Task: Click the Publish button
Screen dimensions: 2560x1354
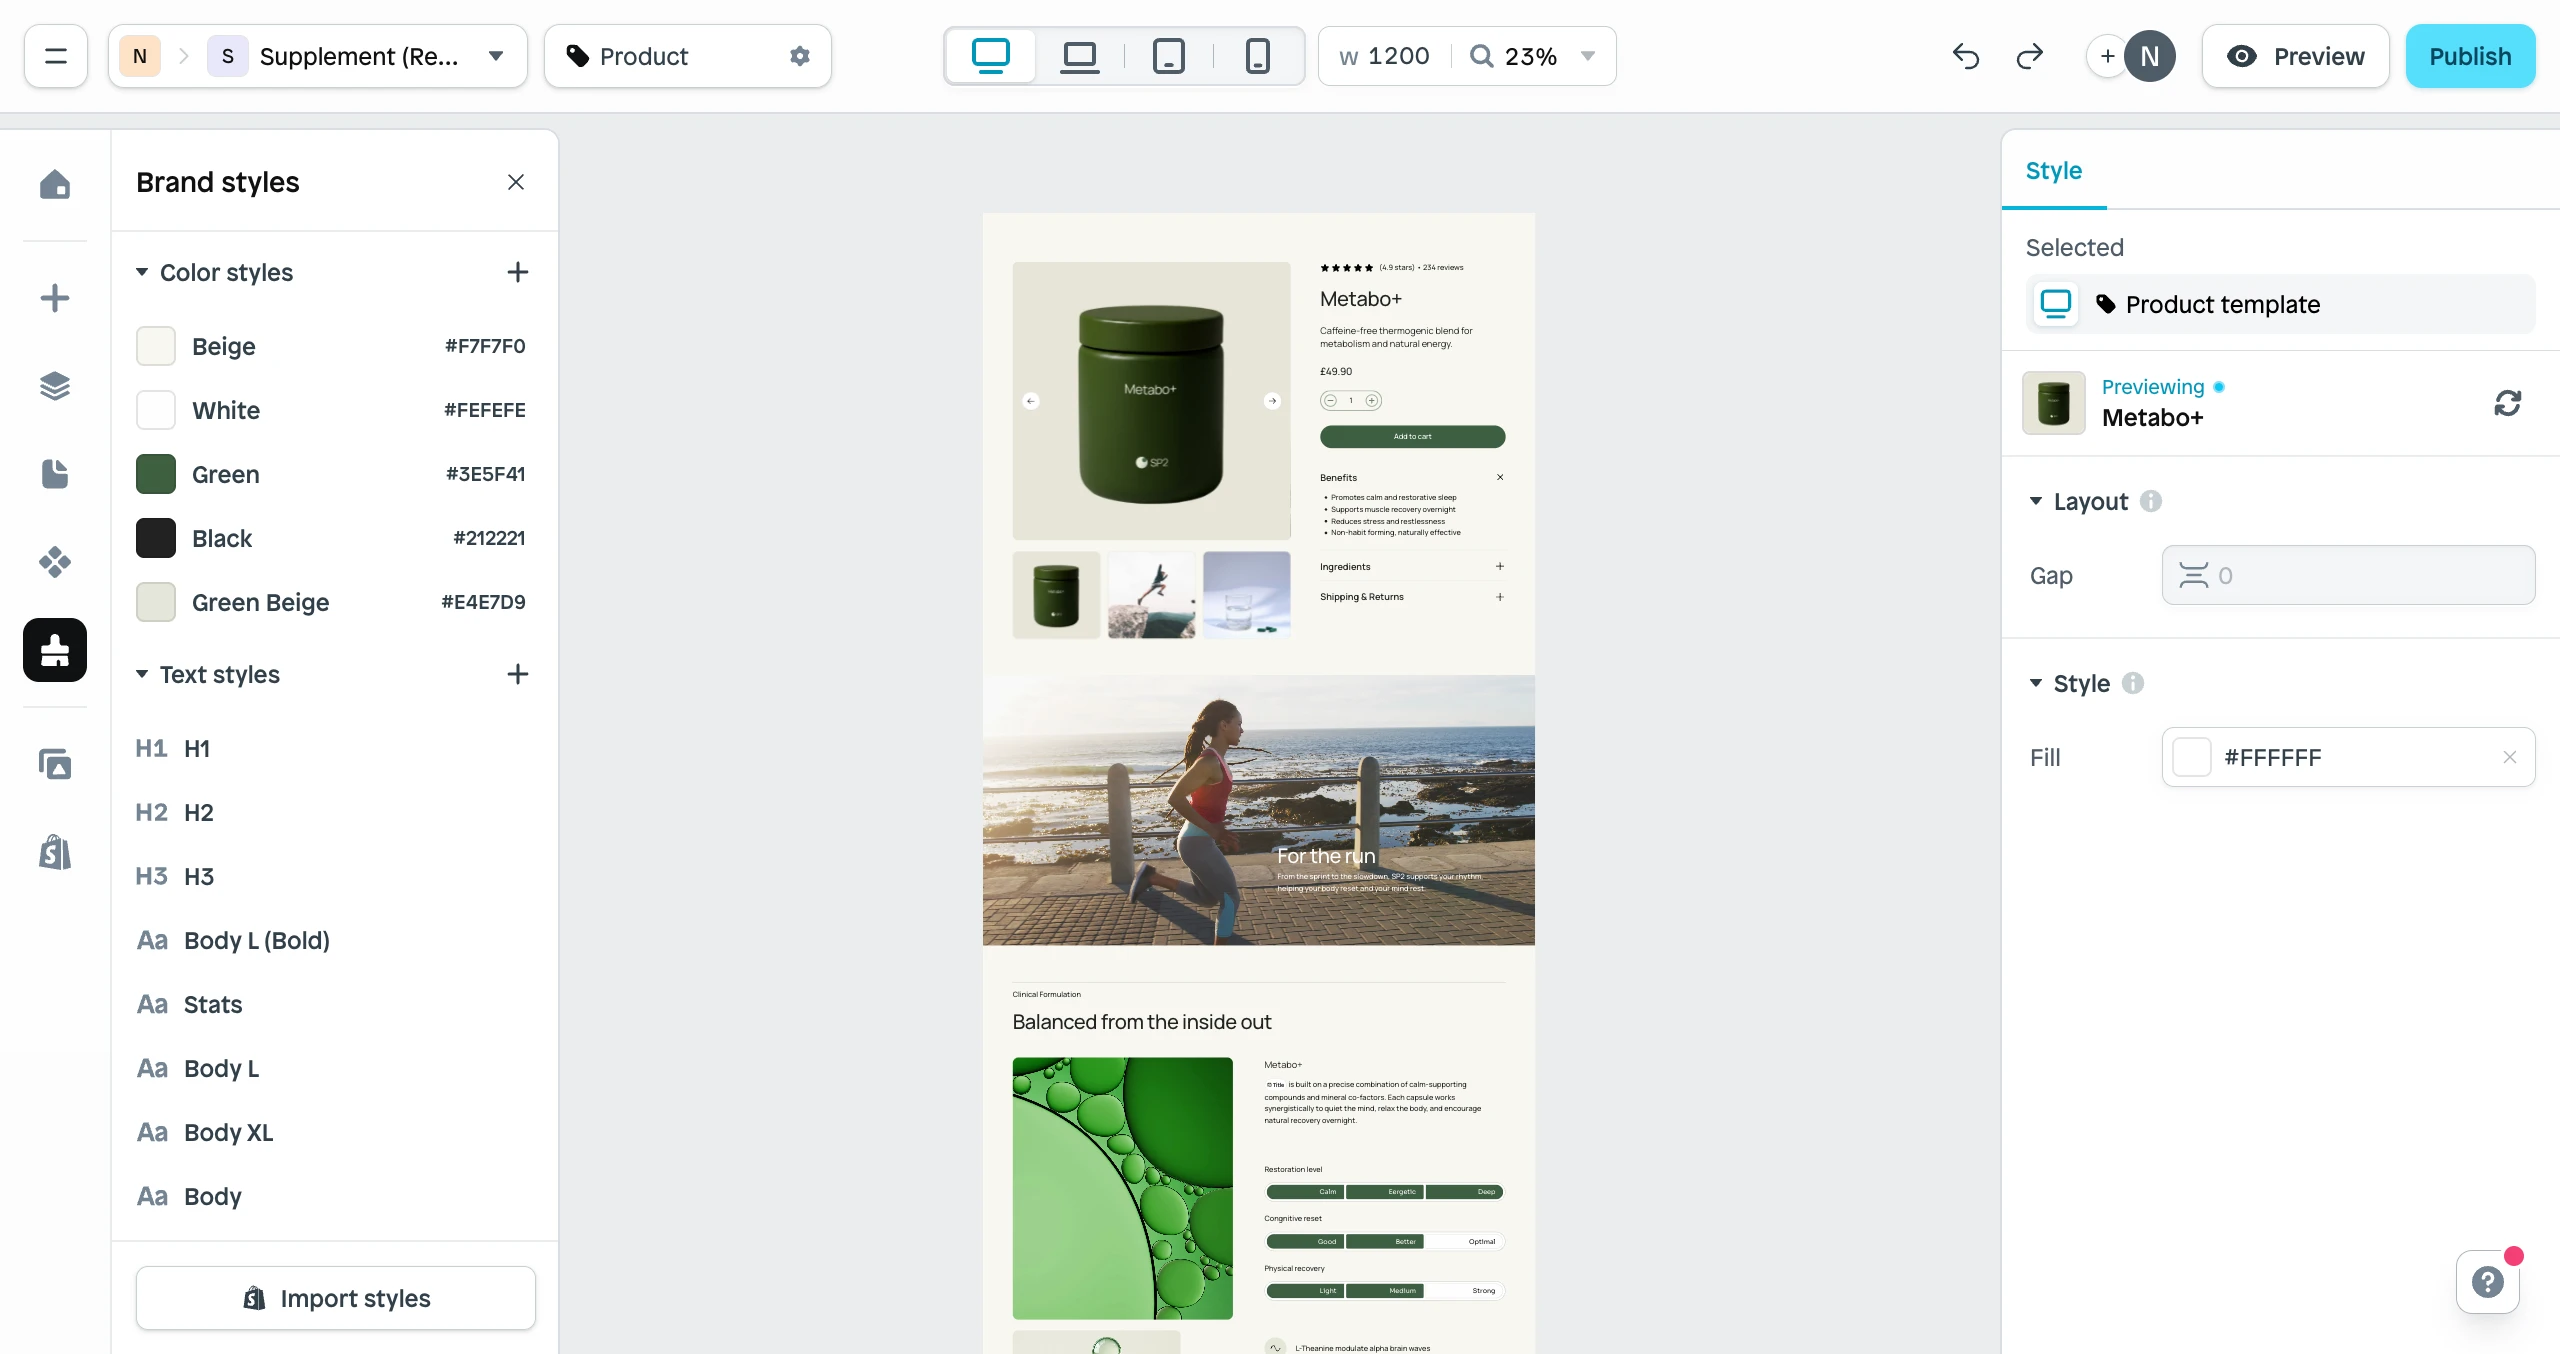Action: pyautogui.click(x=2469, y=56)
